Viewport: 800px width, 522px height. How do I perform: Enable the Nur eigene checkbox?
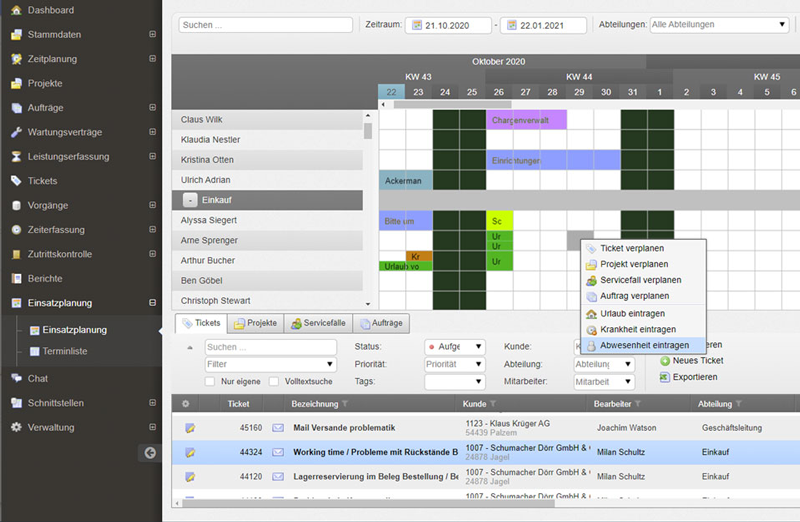pyautogui.click(x=210, y=381)
